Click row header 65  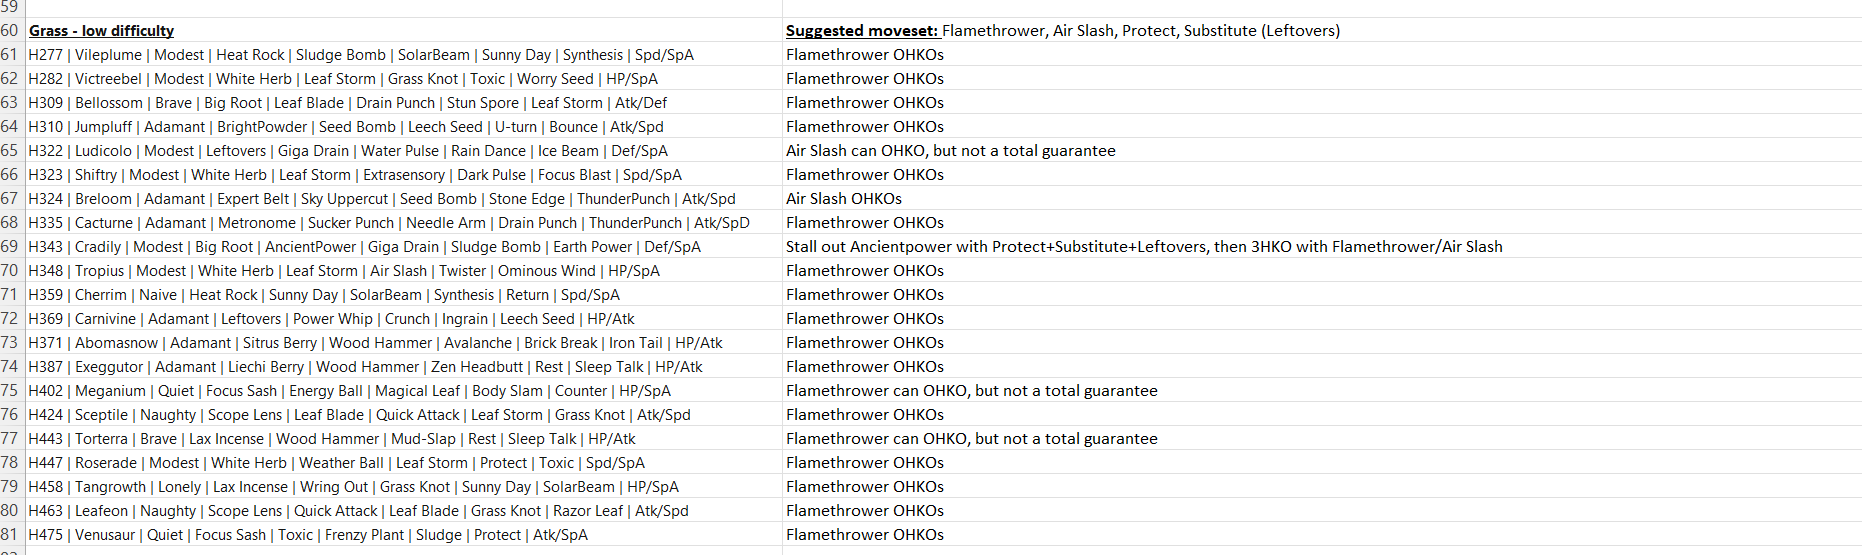[12, 151]
